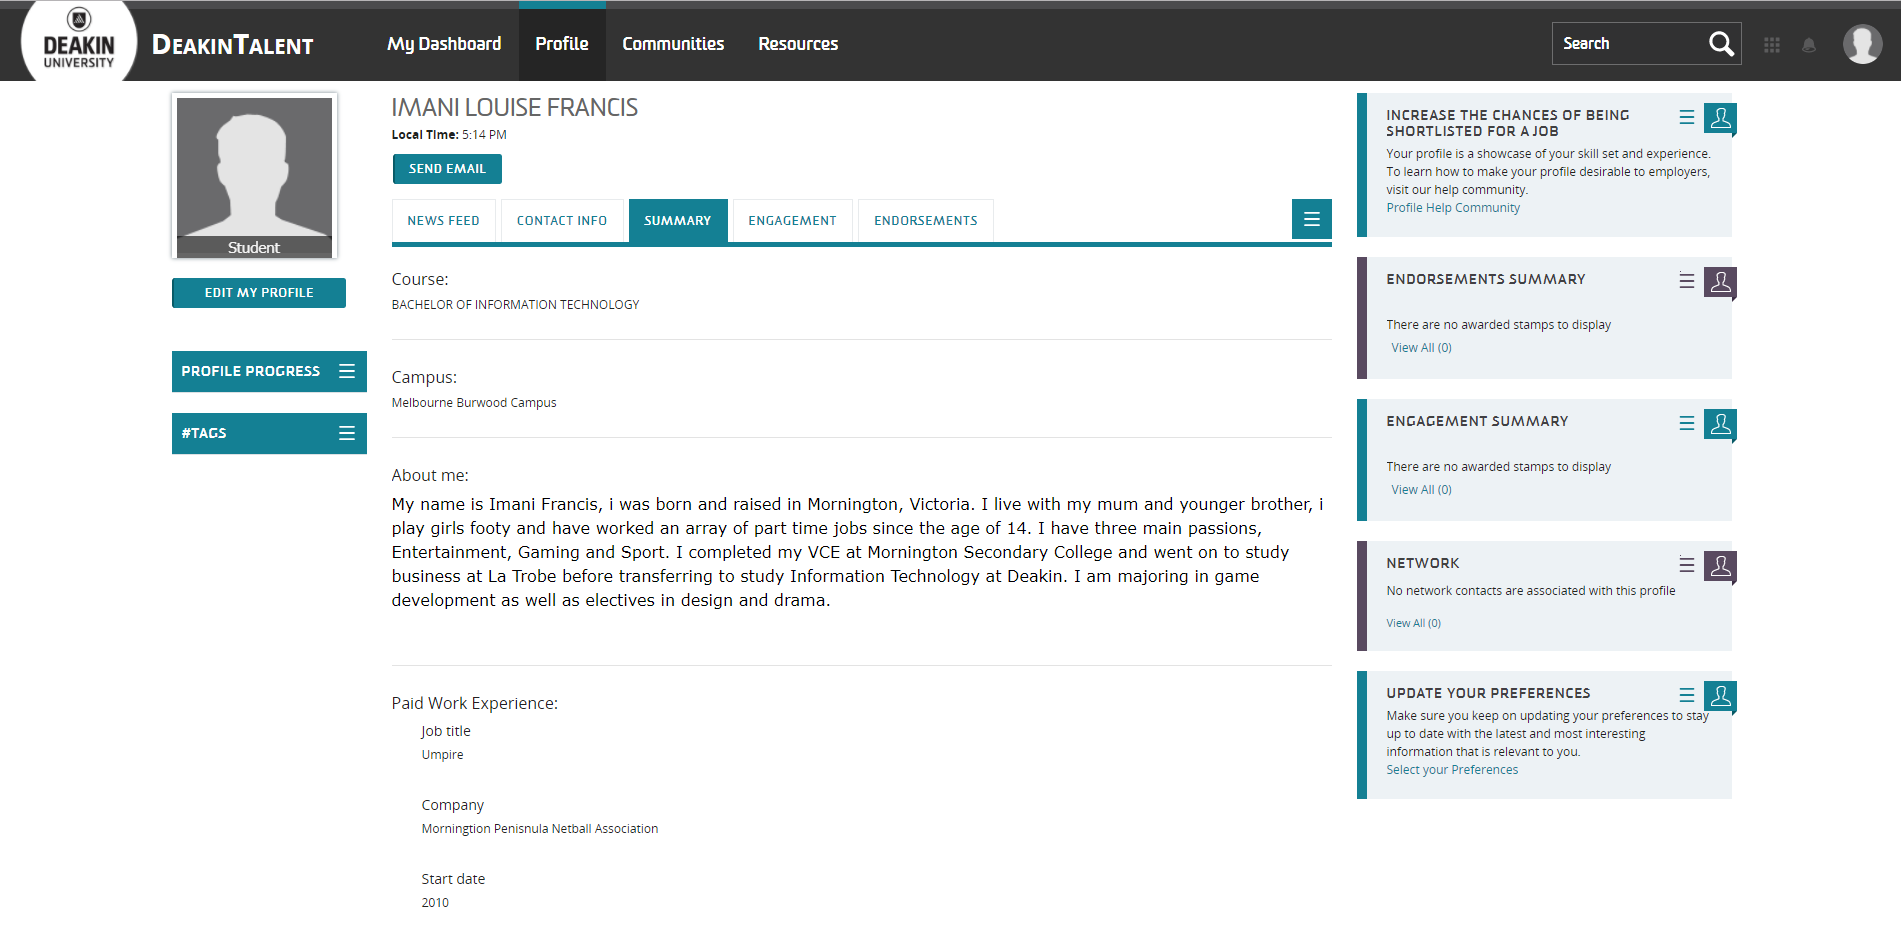Image resolution: width=1901 pixels, height=944 pixels.
Task: Open the Resources nav item
Action: pyautogui.click(x=798, y=44)
